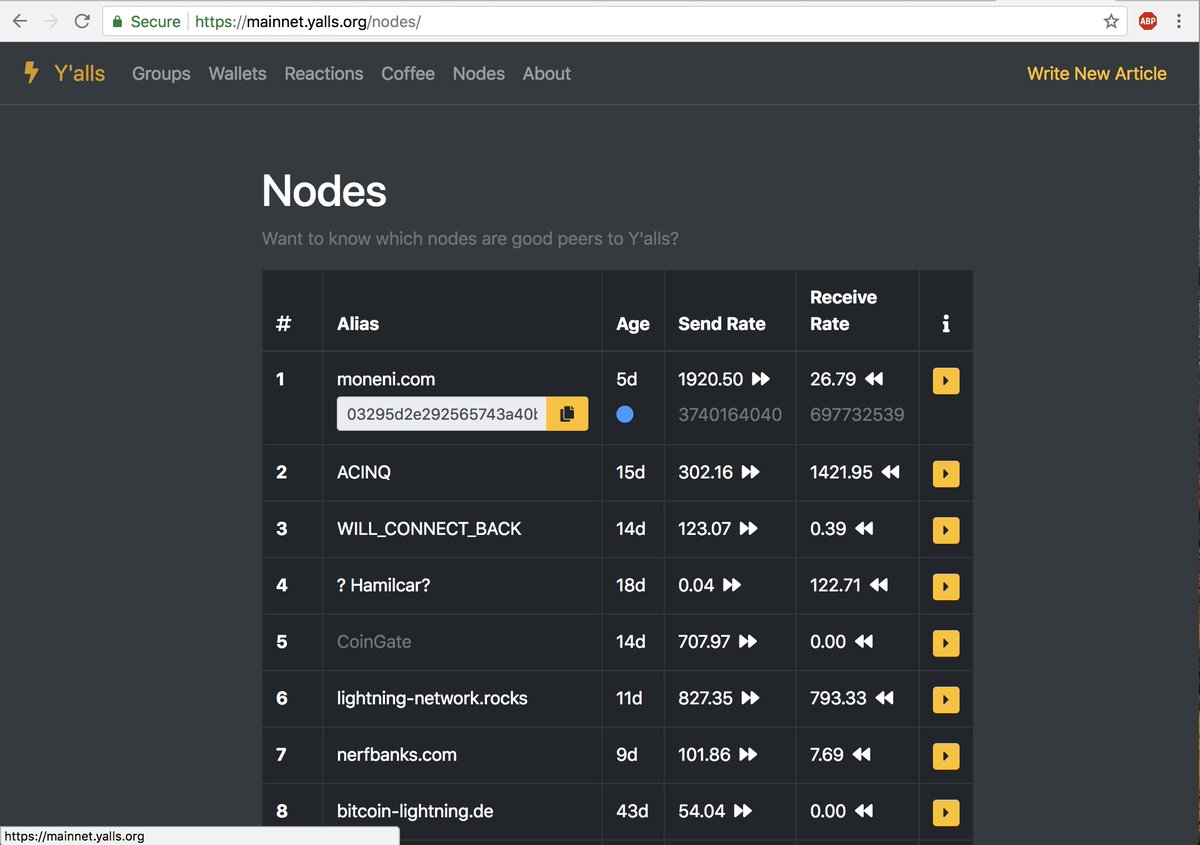This screenshot has height=845, width=1200.
Task: Click the green Secure padlock icon
Action: [118, 21]
